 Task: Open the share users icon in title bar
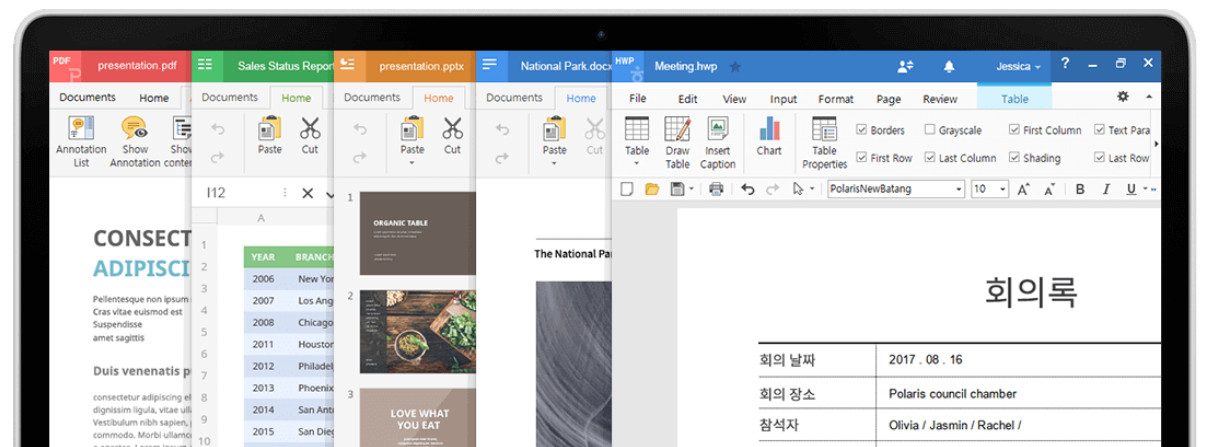click(x=906, y=66)
